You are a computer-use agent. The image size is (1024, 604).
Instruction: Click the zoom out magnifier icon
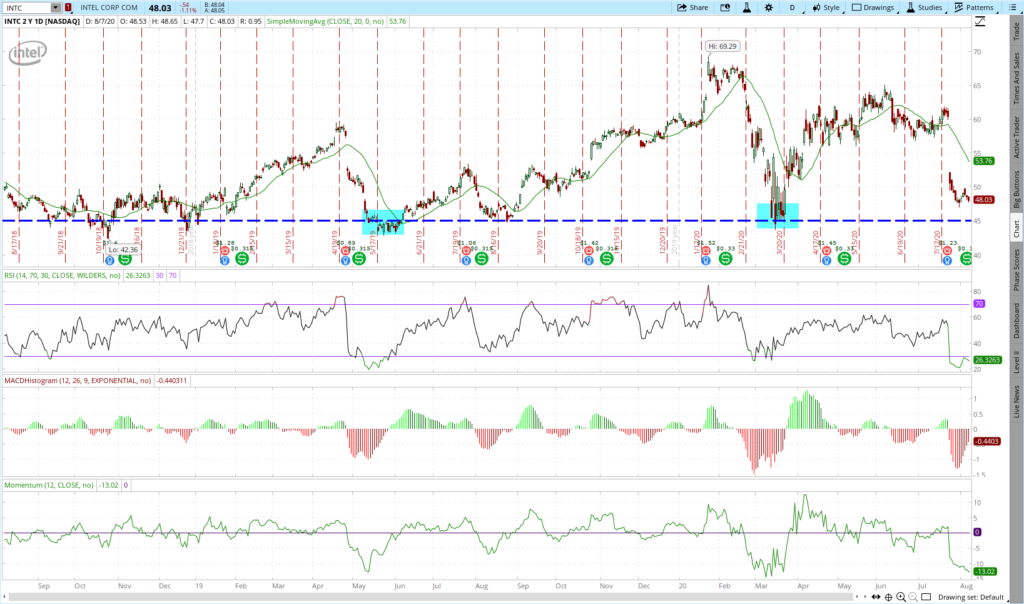[913, 597]
